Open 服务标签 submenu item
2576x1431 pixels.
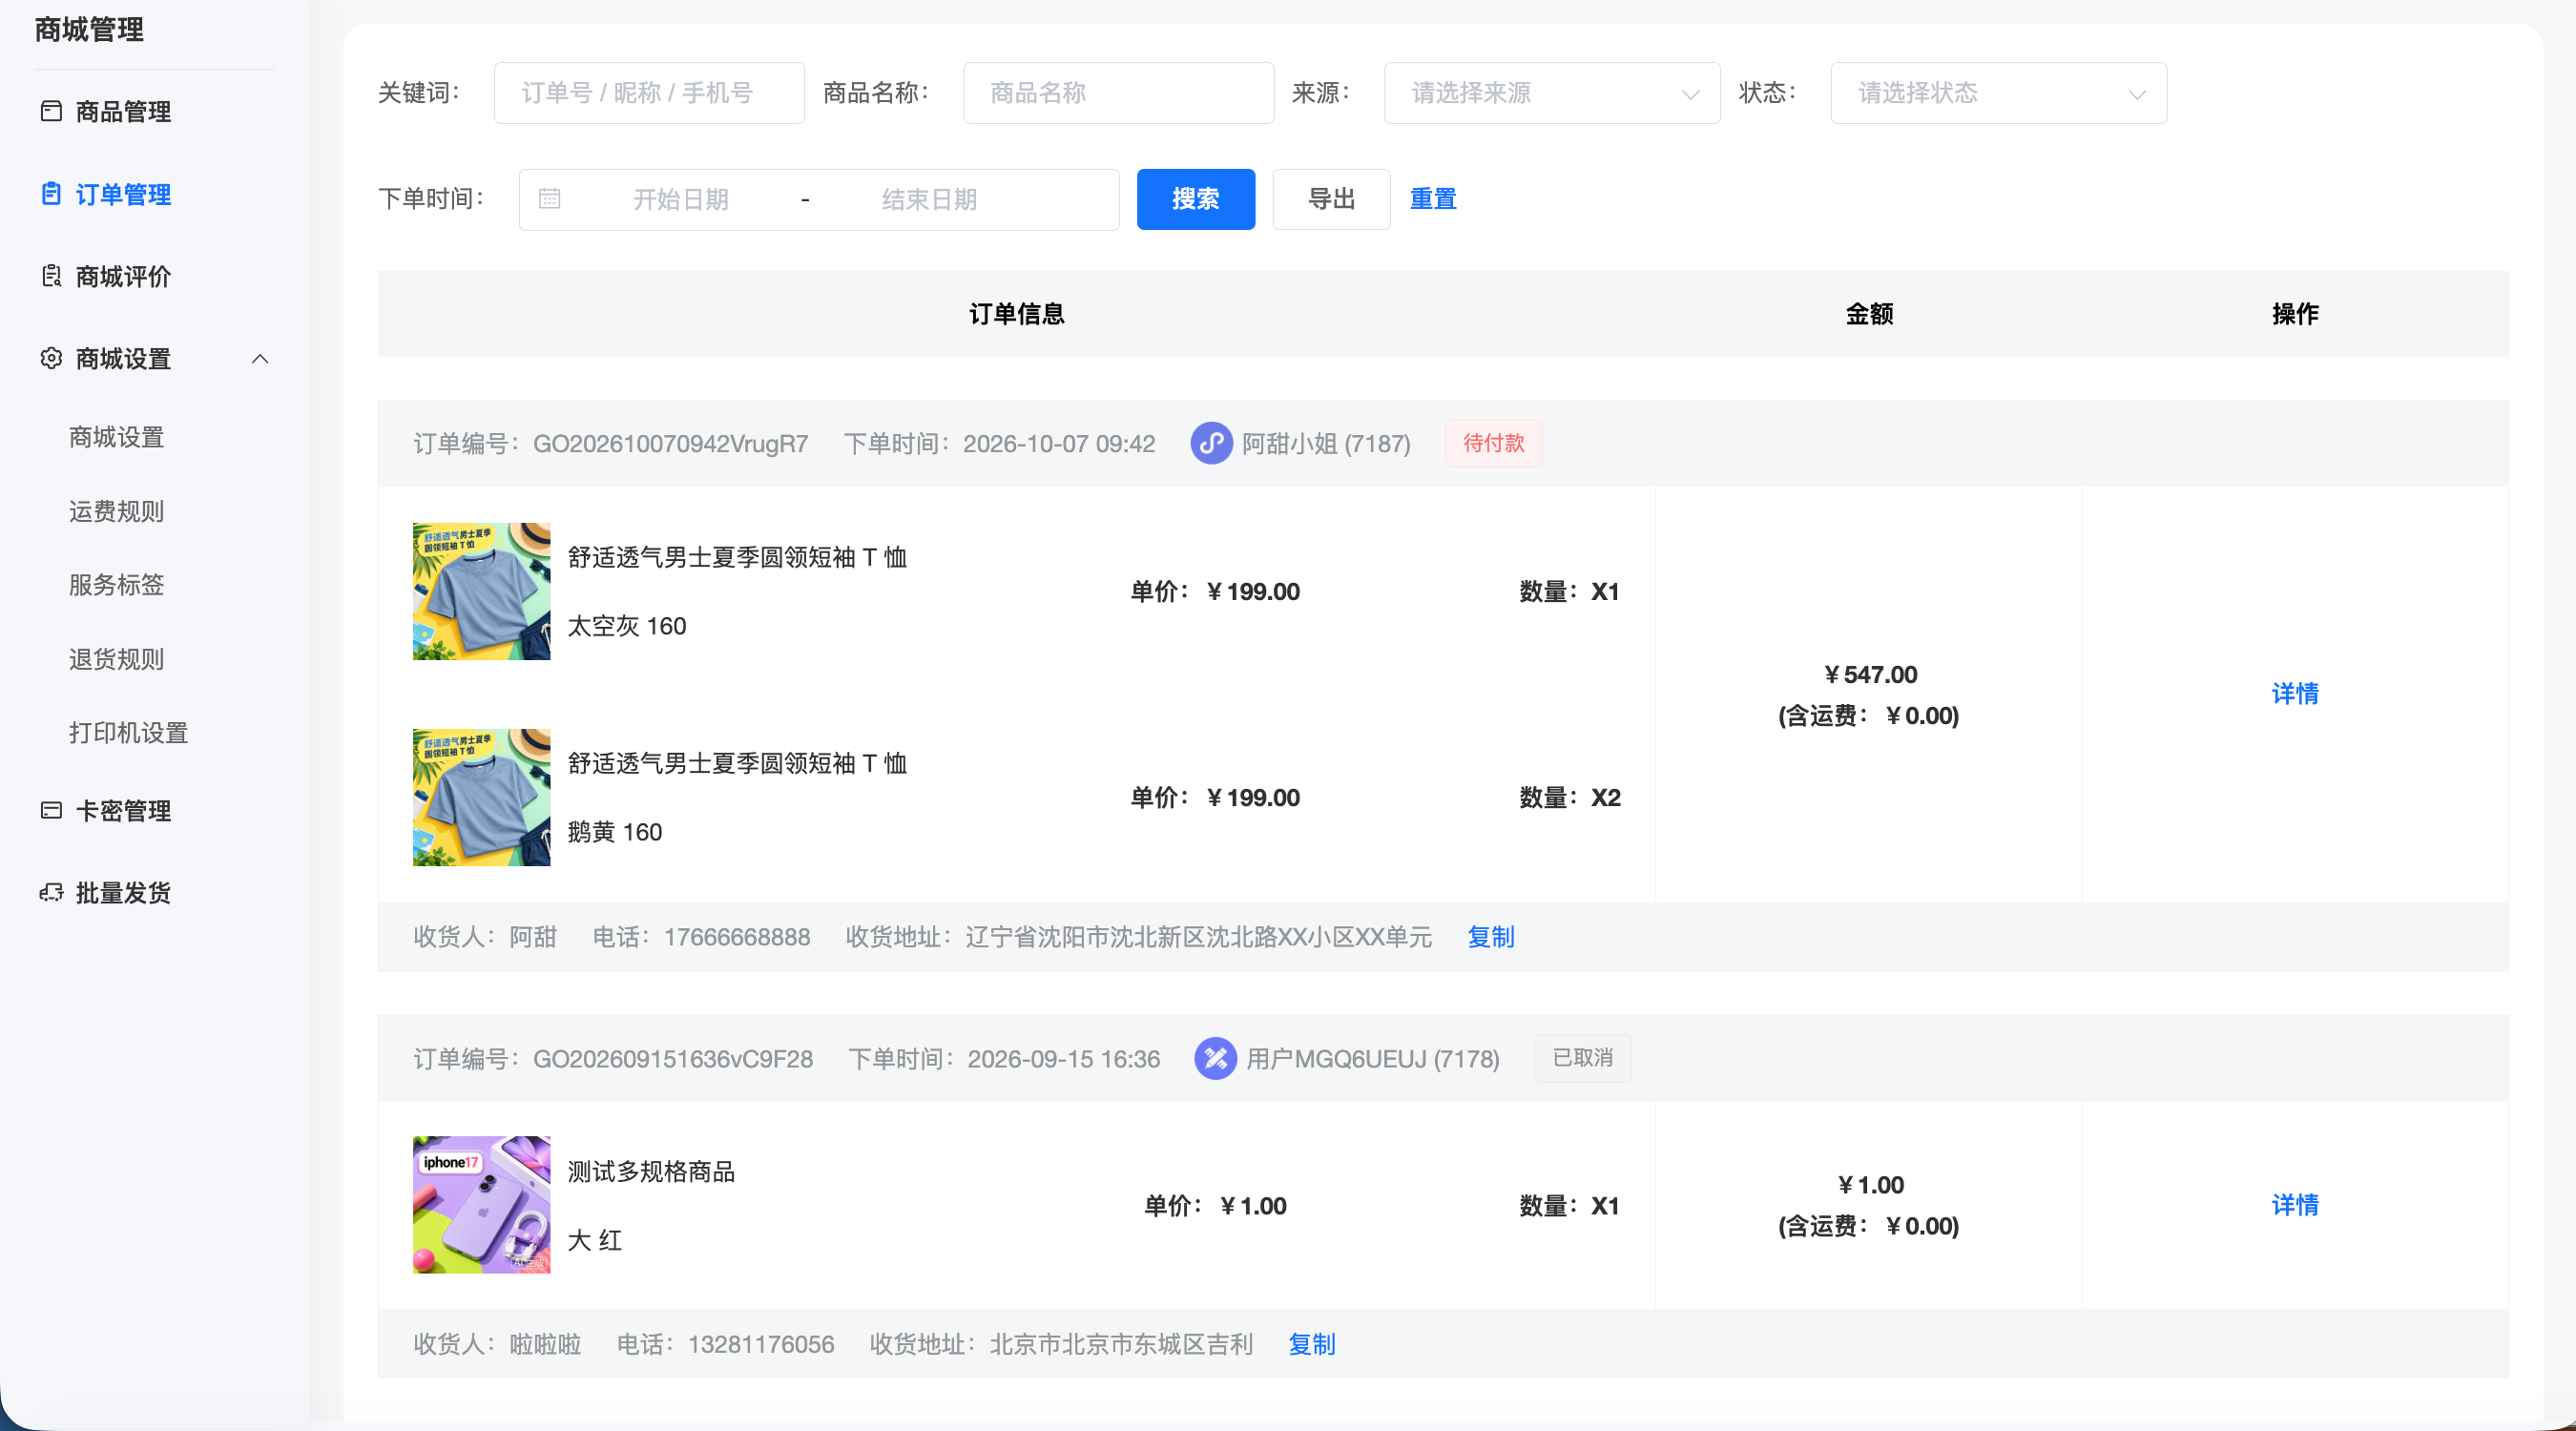click(117, 585)
